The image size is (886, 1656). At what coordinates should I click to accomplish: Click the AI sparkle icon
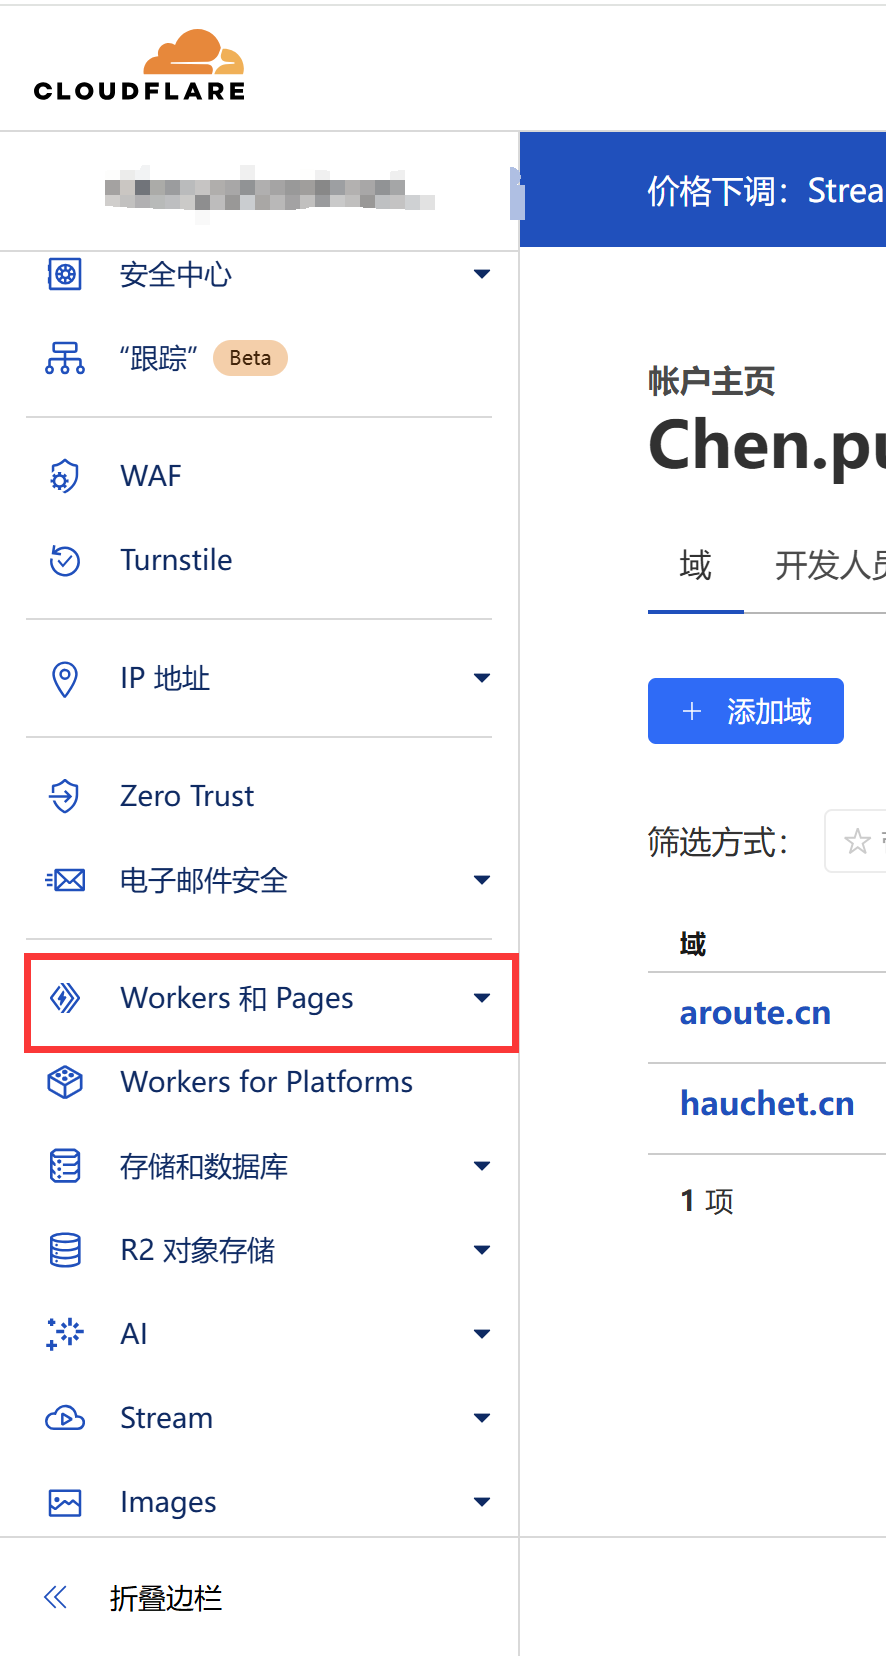coord(65,1334)
